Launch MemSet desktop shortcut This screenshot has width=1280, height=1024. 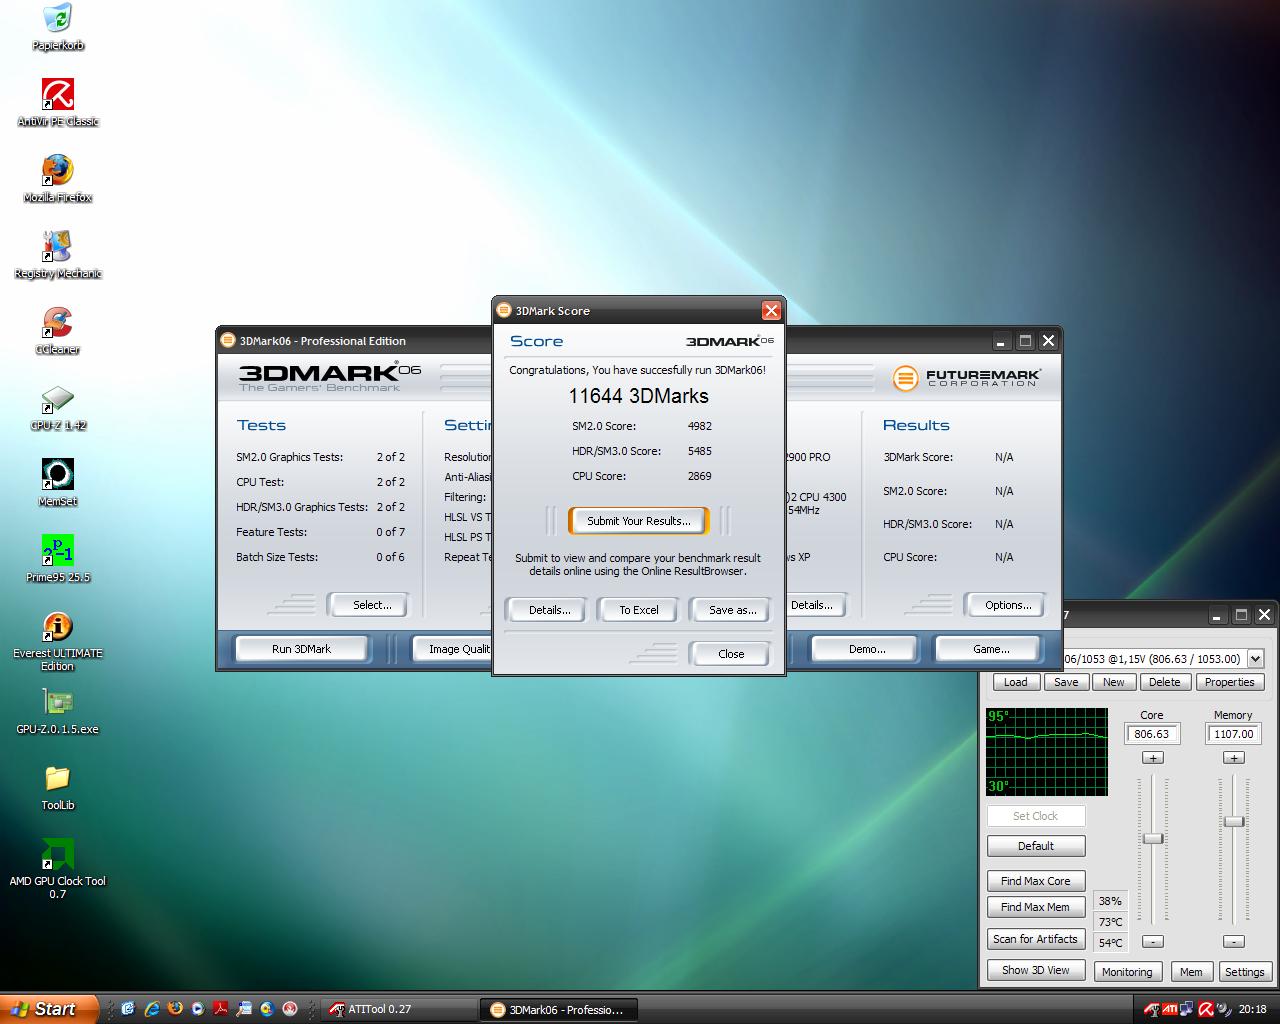[58, 483]
